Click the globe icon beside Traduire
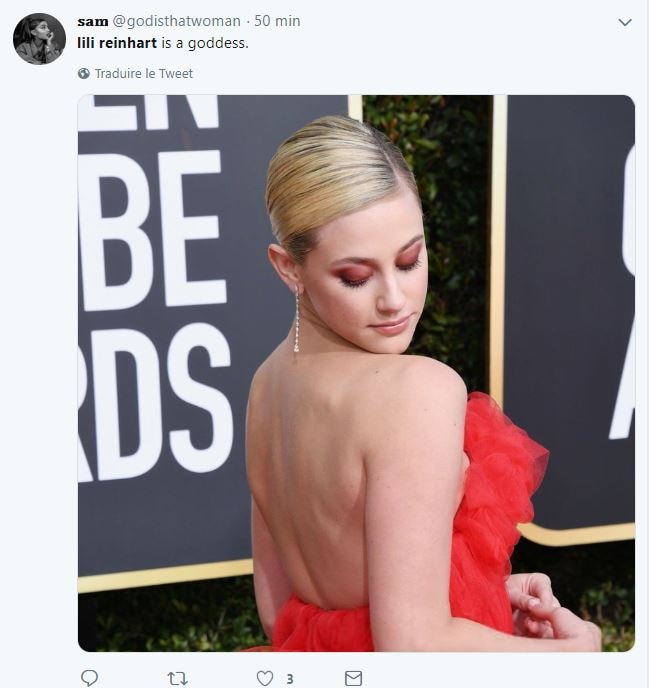The width and height of the screenshot is (649, 688). (x=84, y=73)
